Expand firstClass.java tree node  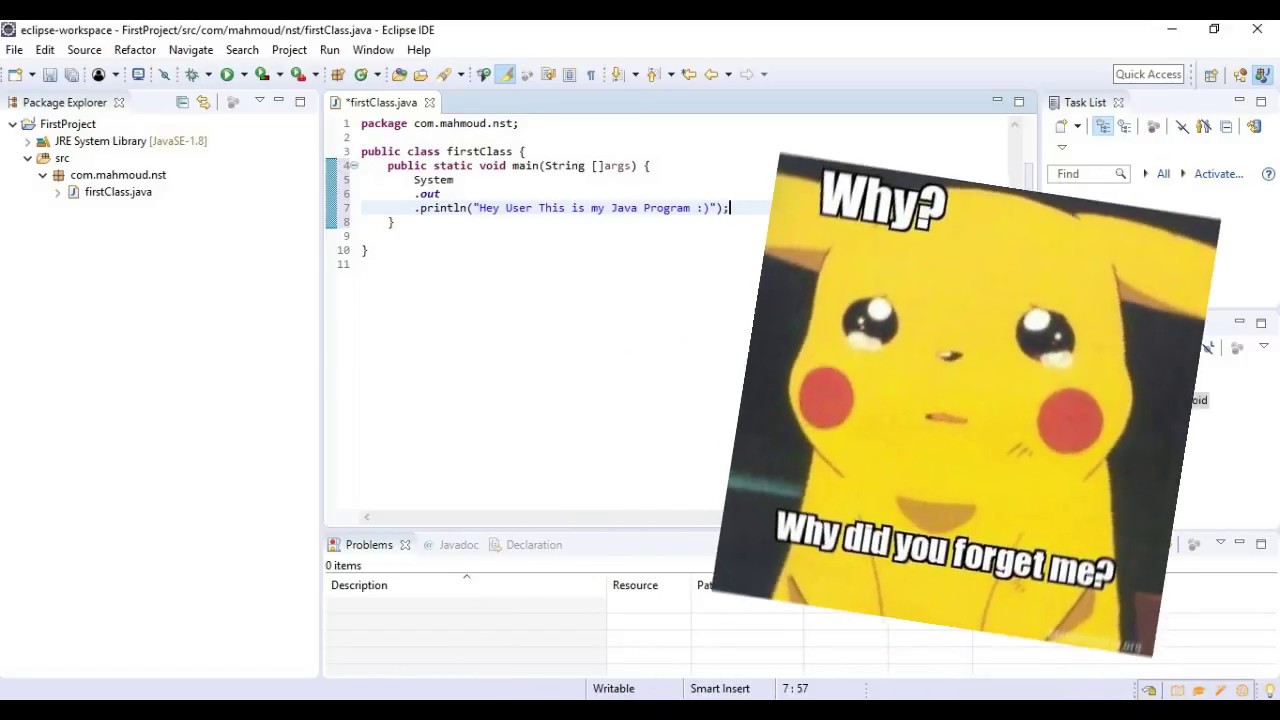pyautogui.click(x=58, y=192)
